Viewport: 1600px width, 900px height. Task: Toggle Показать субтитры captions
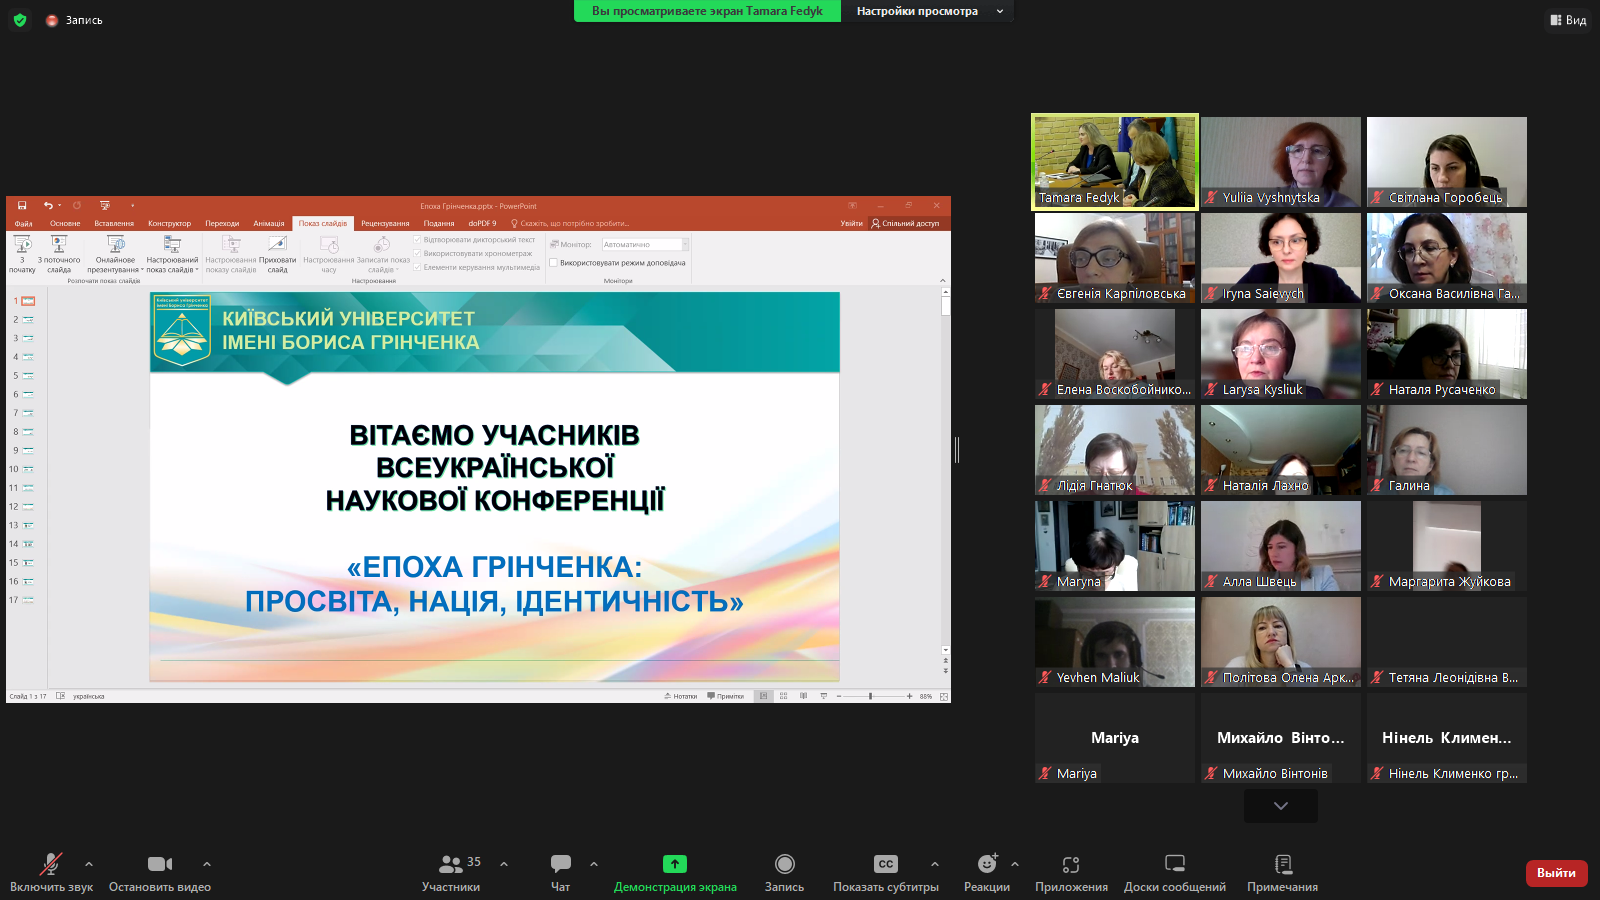click(885, 864)
